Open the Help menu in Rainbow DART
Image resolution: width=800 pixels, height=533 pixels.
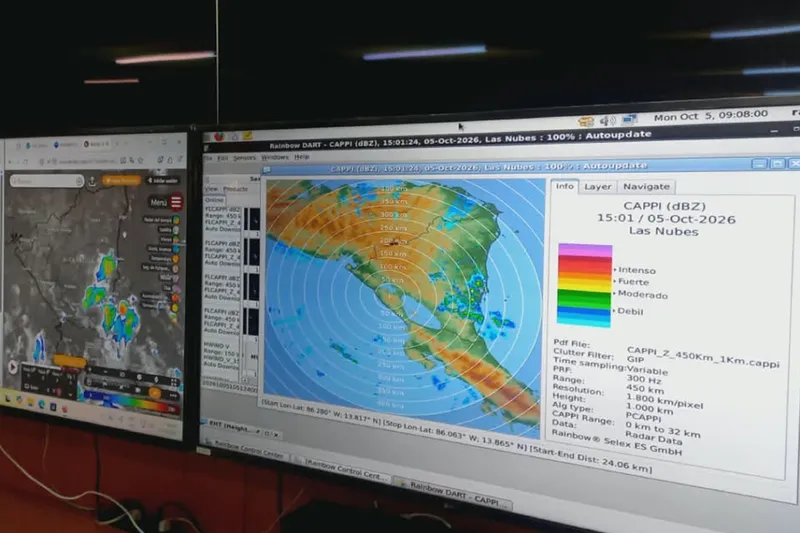[x=302, y=157]
